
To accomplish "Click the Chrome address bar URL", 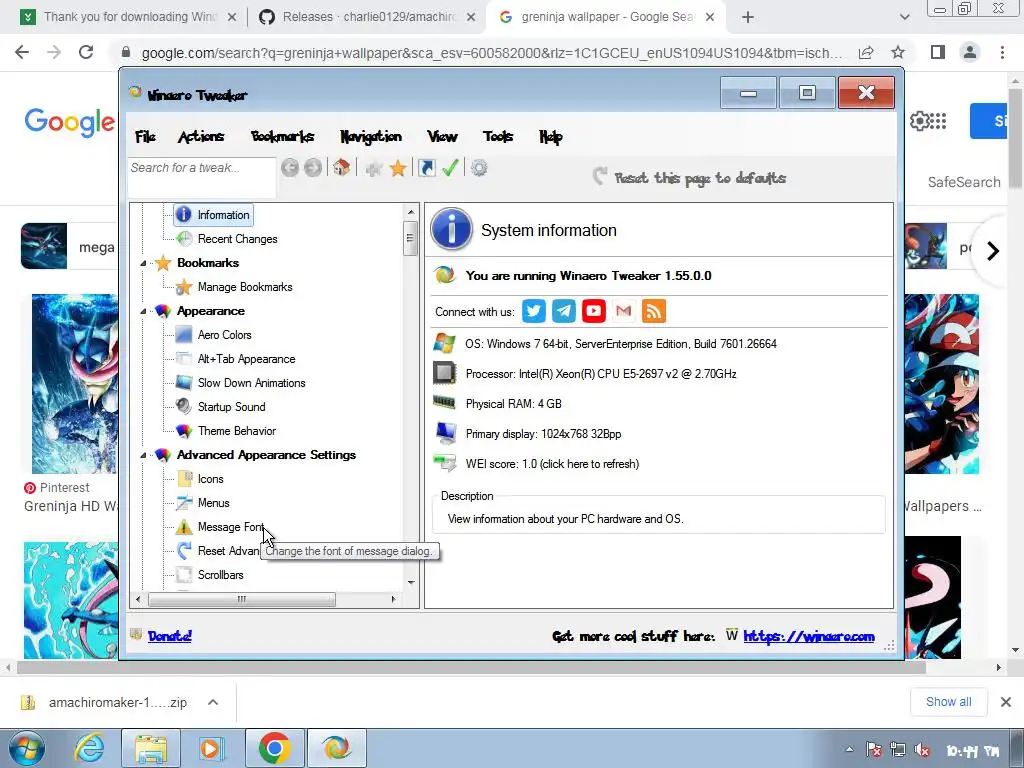I will click(x=491, y=53).
